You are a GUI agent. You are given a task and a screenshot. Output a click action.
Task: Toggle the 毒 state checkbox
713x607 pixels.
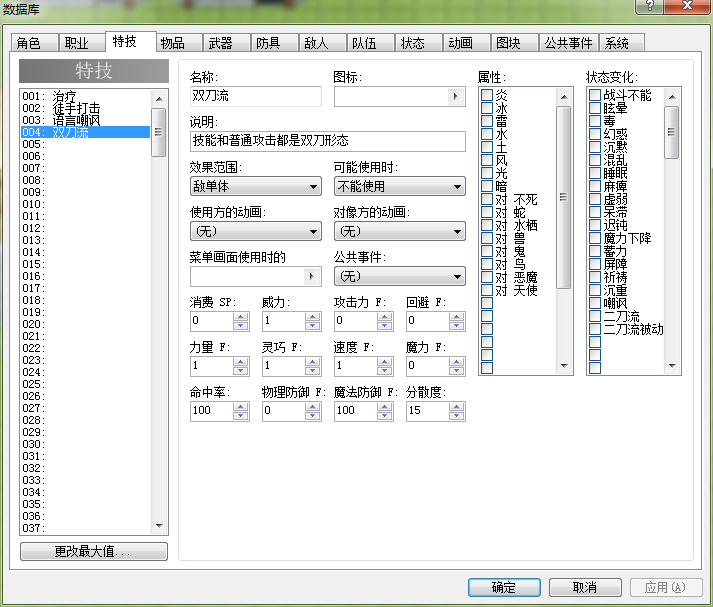[x=595, y=121]
